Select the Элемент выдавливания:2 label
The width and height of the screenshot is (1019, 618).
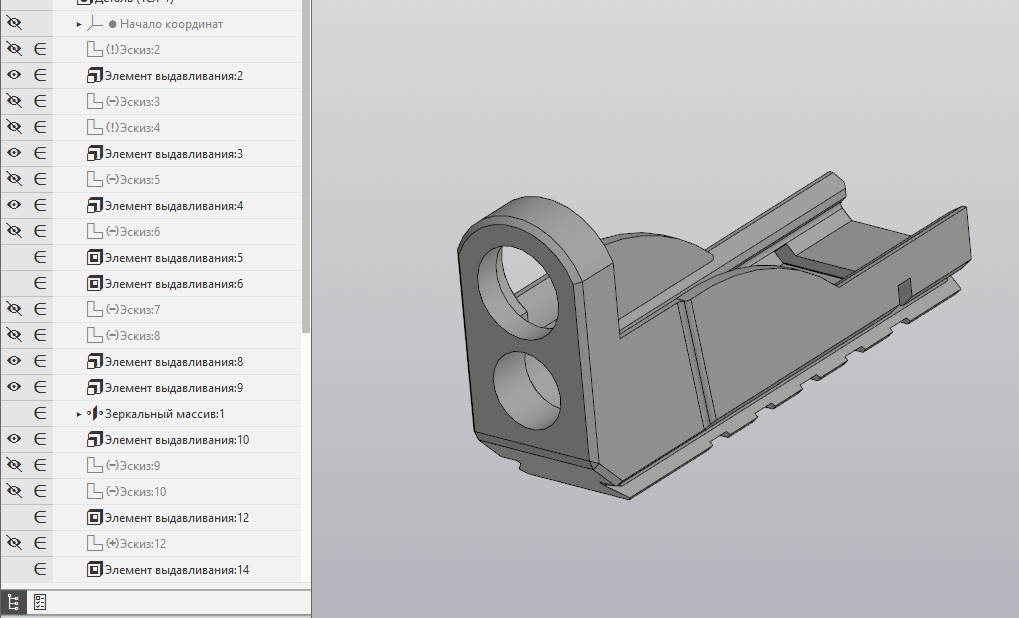coord(174,76)
